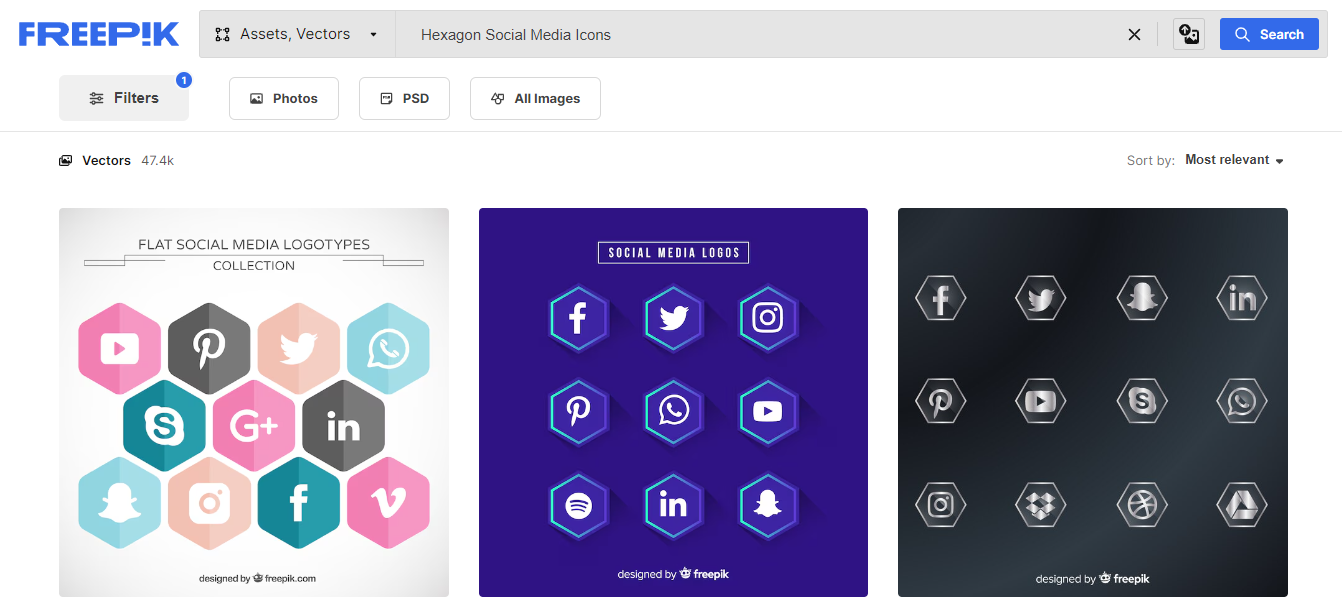This screenshot has width=1342, height=615.
Task: Toggle the All Images filter
Action: (x=535, y=97)
